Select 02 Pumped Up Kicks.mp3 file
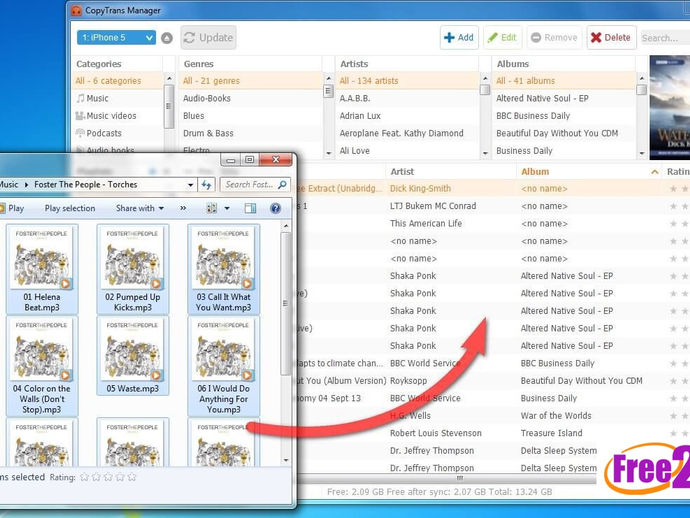Viewport: 690px width, 518px height. click(132, 269)
